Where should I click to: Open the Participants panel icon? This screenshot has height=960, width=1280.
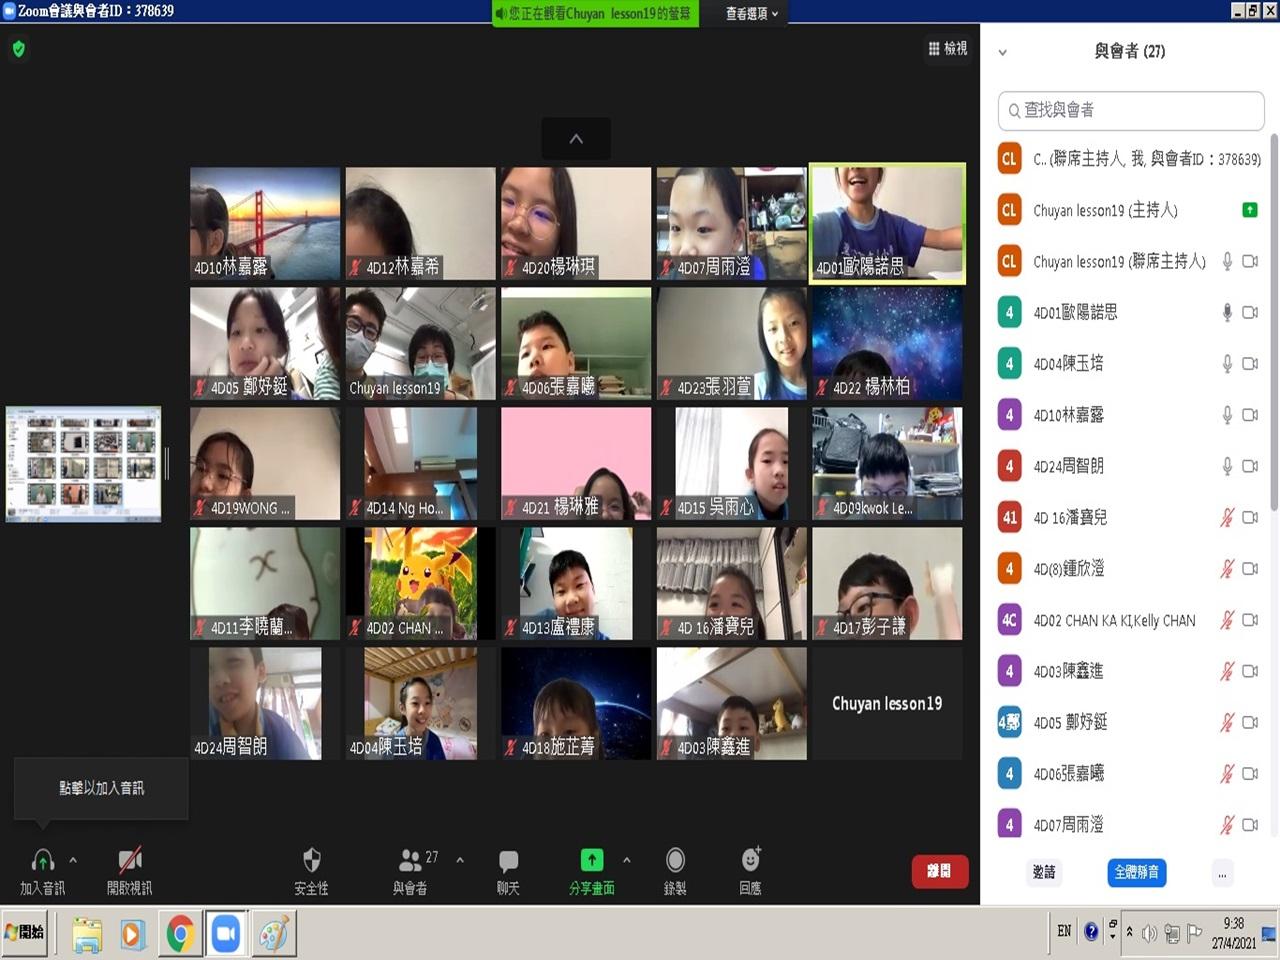(410, 861)
